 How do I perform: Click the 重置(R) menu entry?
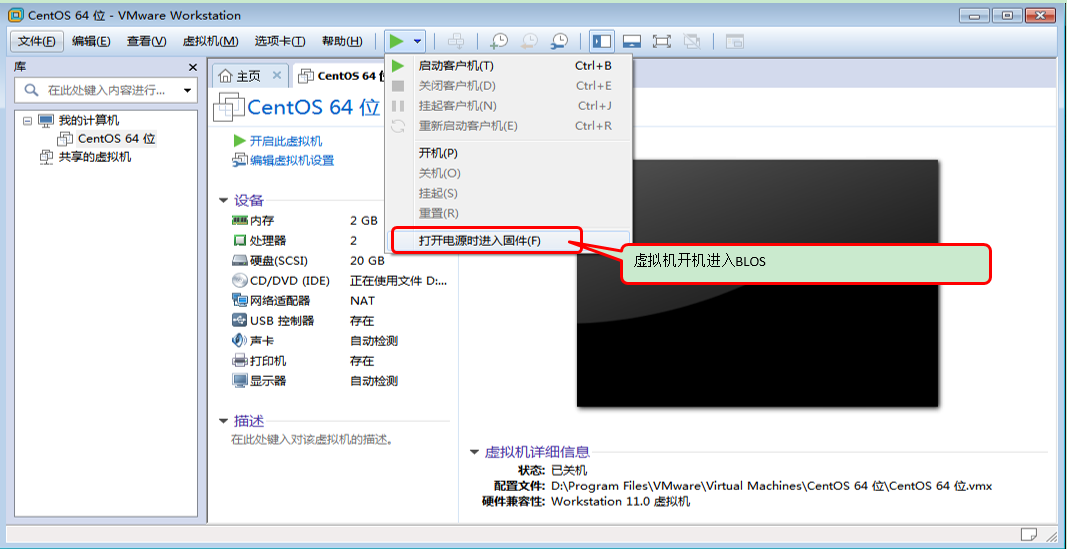508,214
